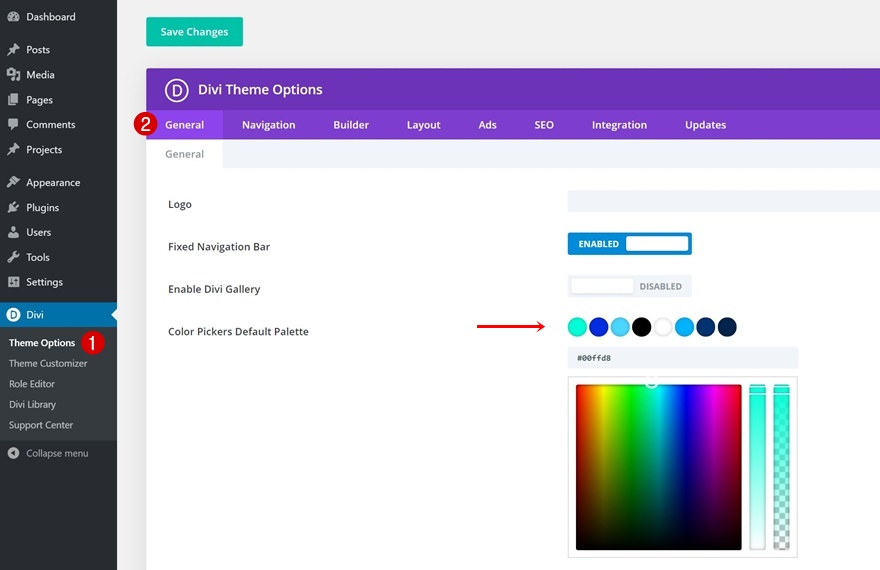Select the black palette color swatch
Viewport: 880px width, 570px height.
click(641, 327)
